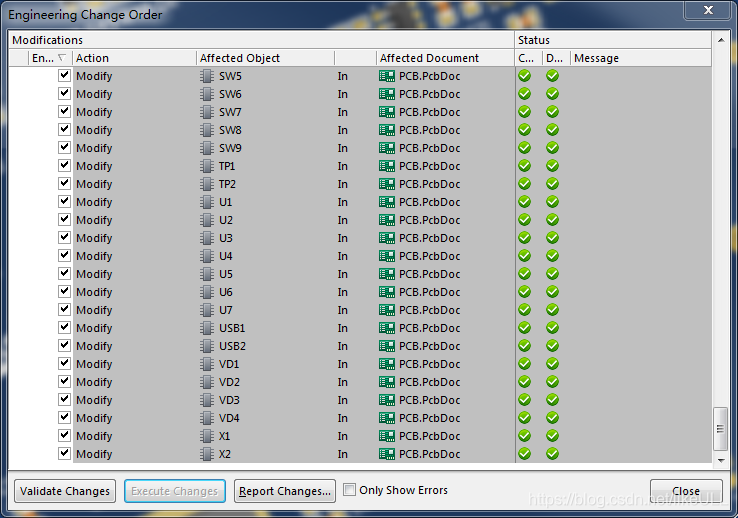Click the VD4 object name
The image size is (738, 518).
pyautogui.click(x=229, y=418)
